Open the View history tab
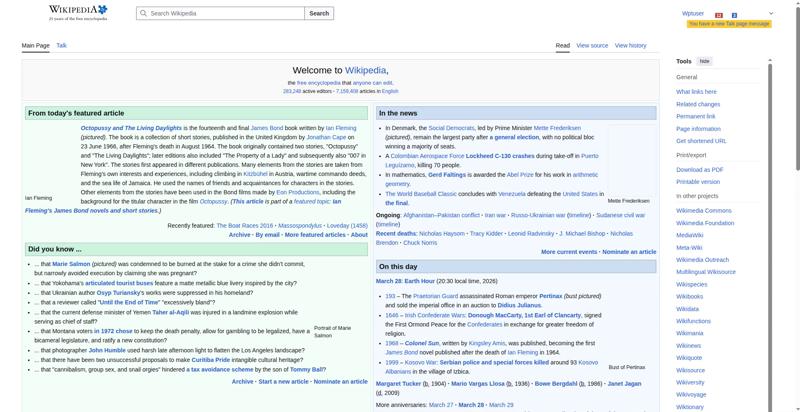 tap(630, 45)
